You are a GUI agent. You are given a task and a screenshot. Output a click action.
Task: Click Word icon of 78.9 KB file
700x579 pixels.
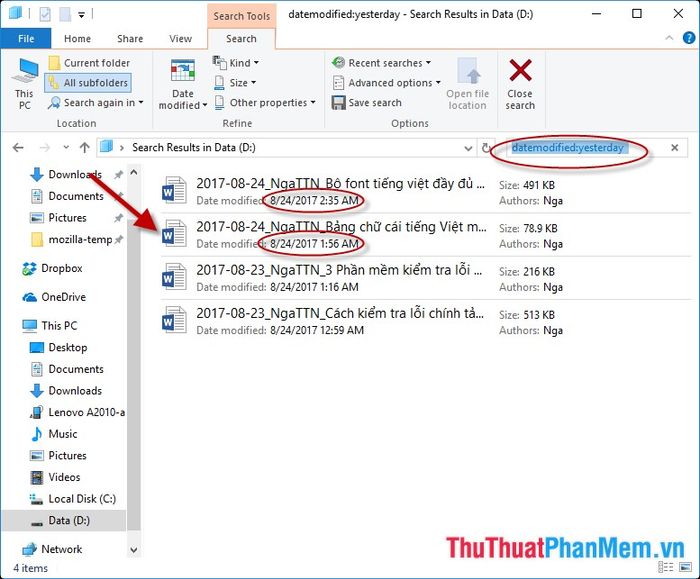(174, 233)
